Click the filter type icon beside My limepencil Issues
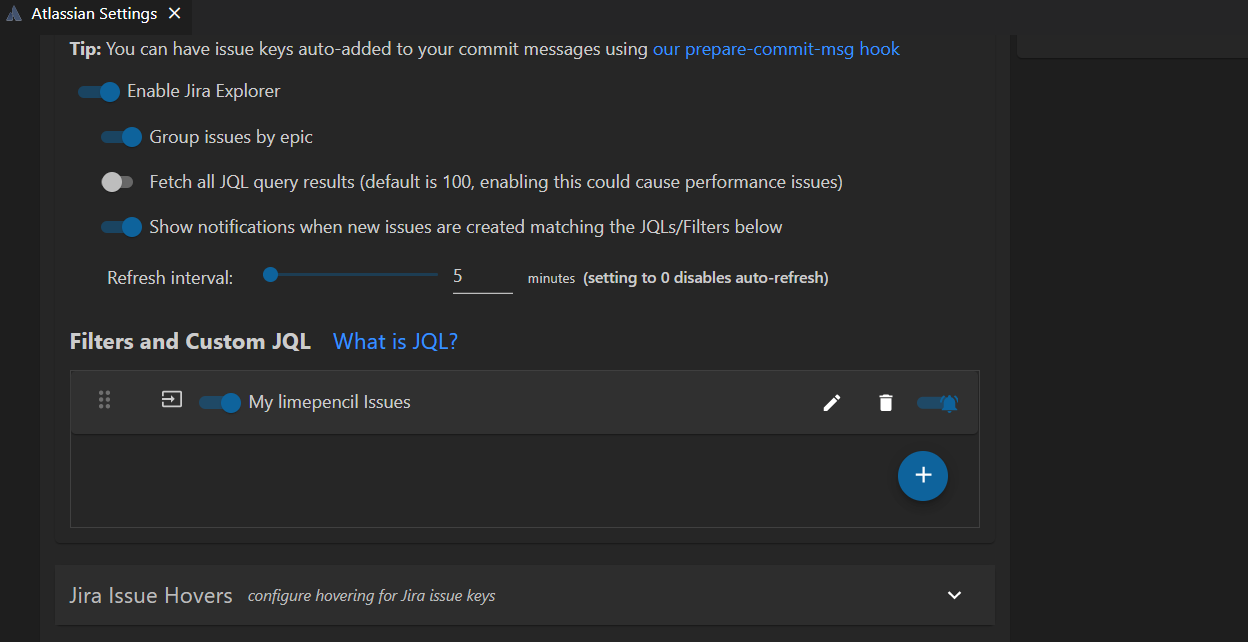The width and height of the screenshot is (1248, 642). tap(172, 400)
